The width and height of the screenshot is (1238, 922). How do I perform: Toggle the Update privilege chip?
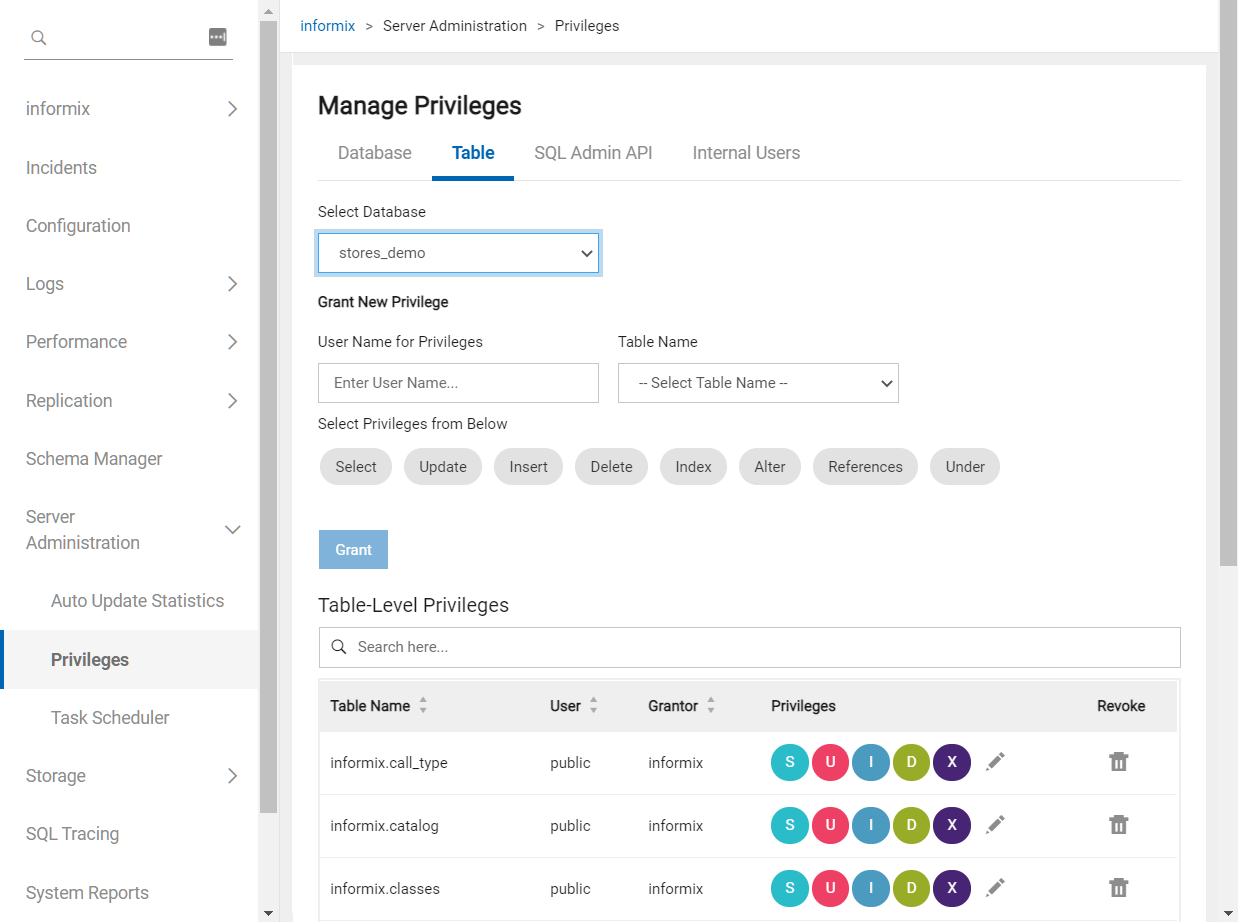[x=443, y=467]
